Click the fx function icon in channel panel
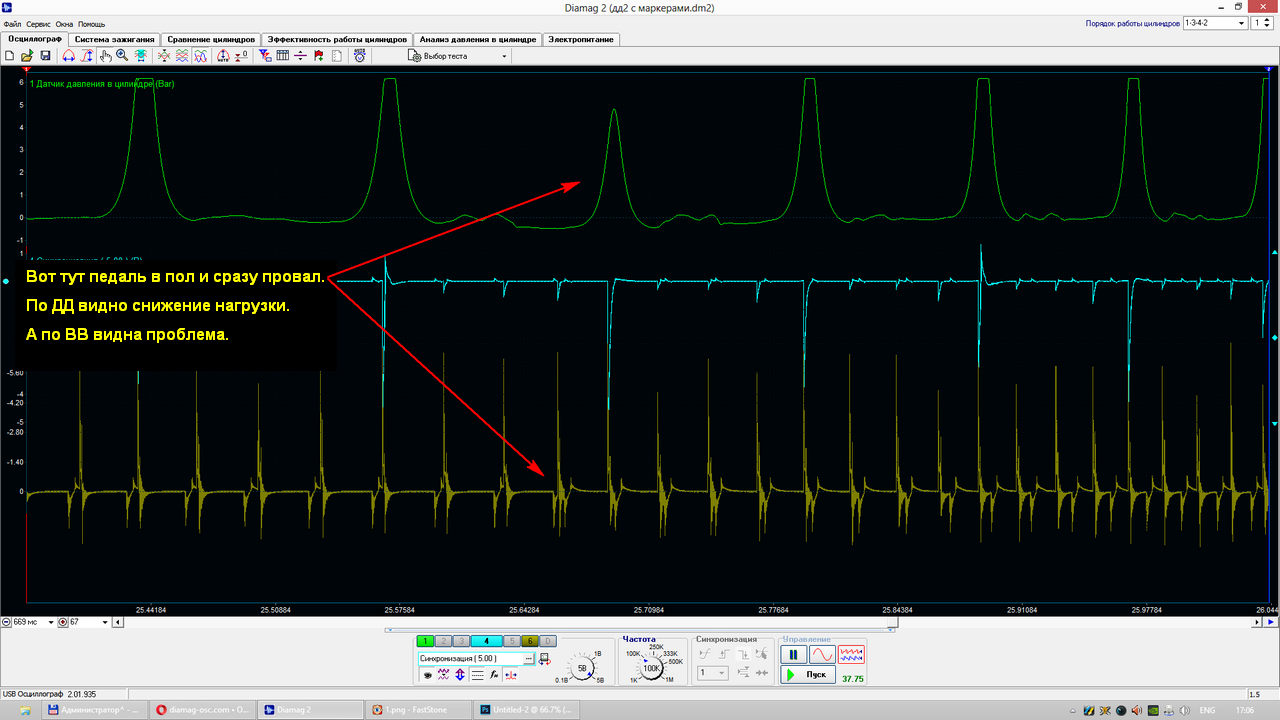1280x720 pixels. point(494,675)
